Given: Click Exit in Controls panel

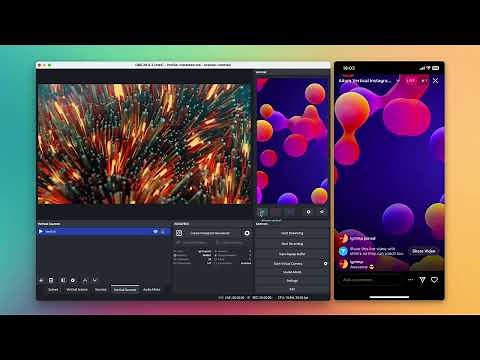Looking at the screenshot, I should pos(292,289).
